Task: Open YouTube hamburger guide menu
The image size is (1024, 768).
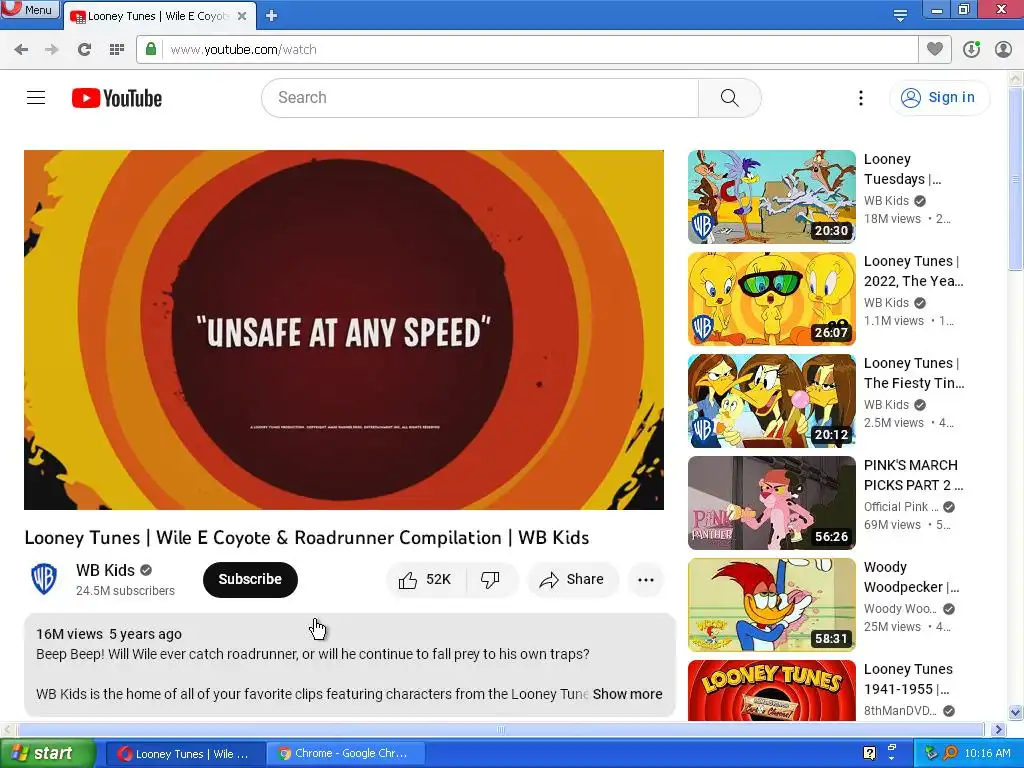Action: (36, 98)
